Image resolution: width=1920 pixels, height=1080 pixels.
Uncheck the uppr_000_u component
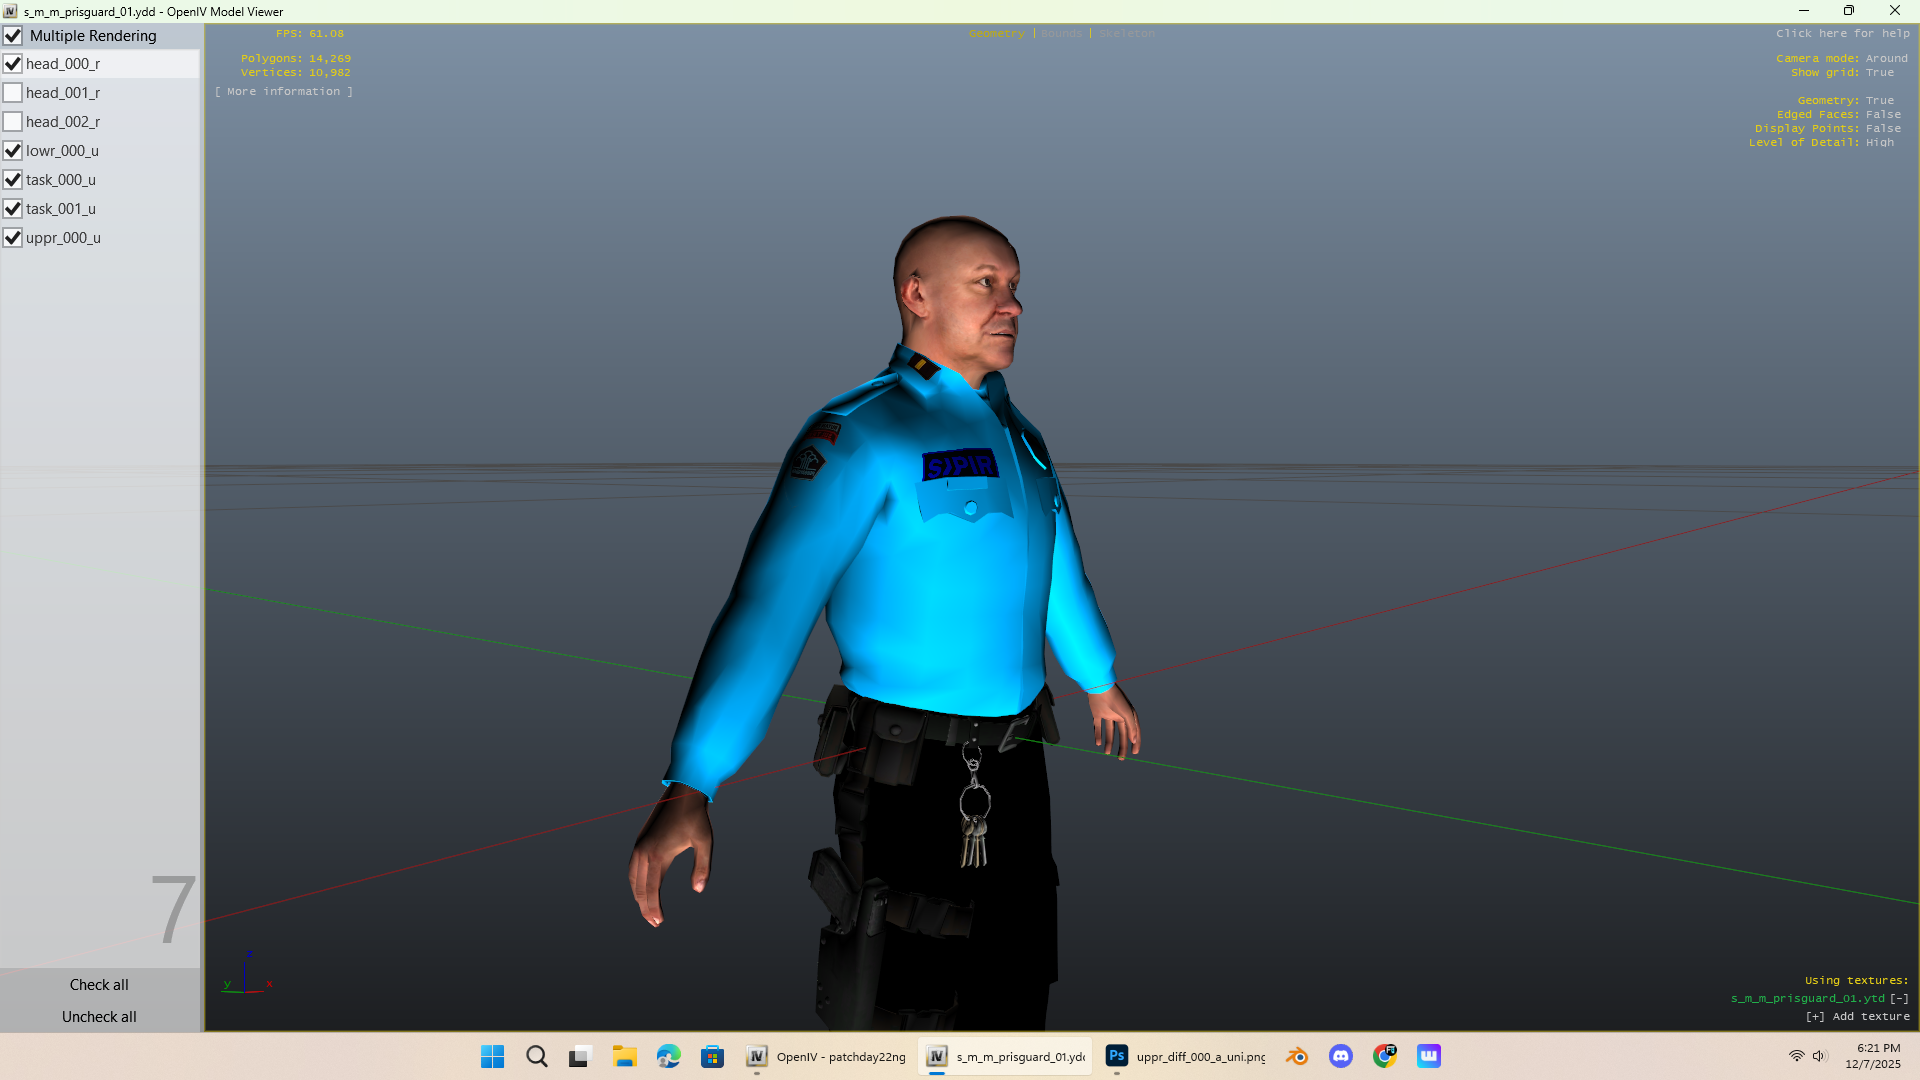click(x=13, y=238)
